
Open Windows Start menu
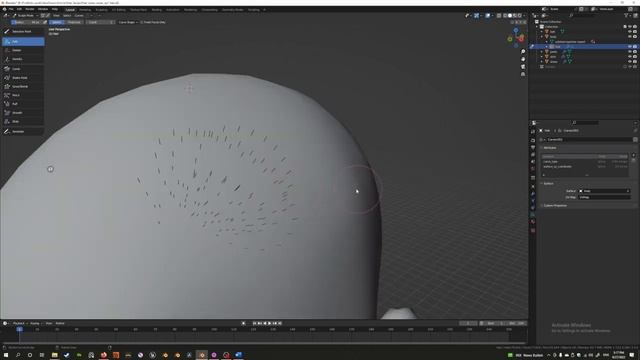[x=6, y=355]
